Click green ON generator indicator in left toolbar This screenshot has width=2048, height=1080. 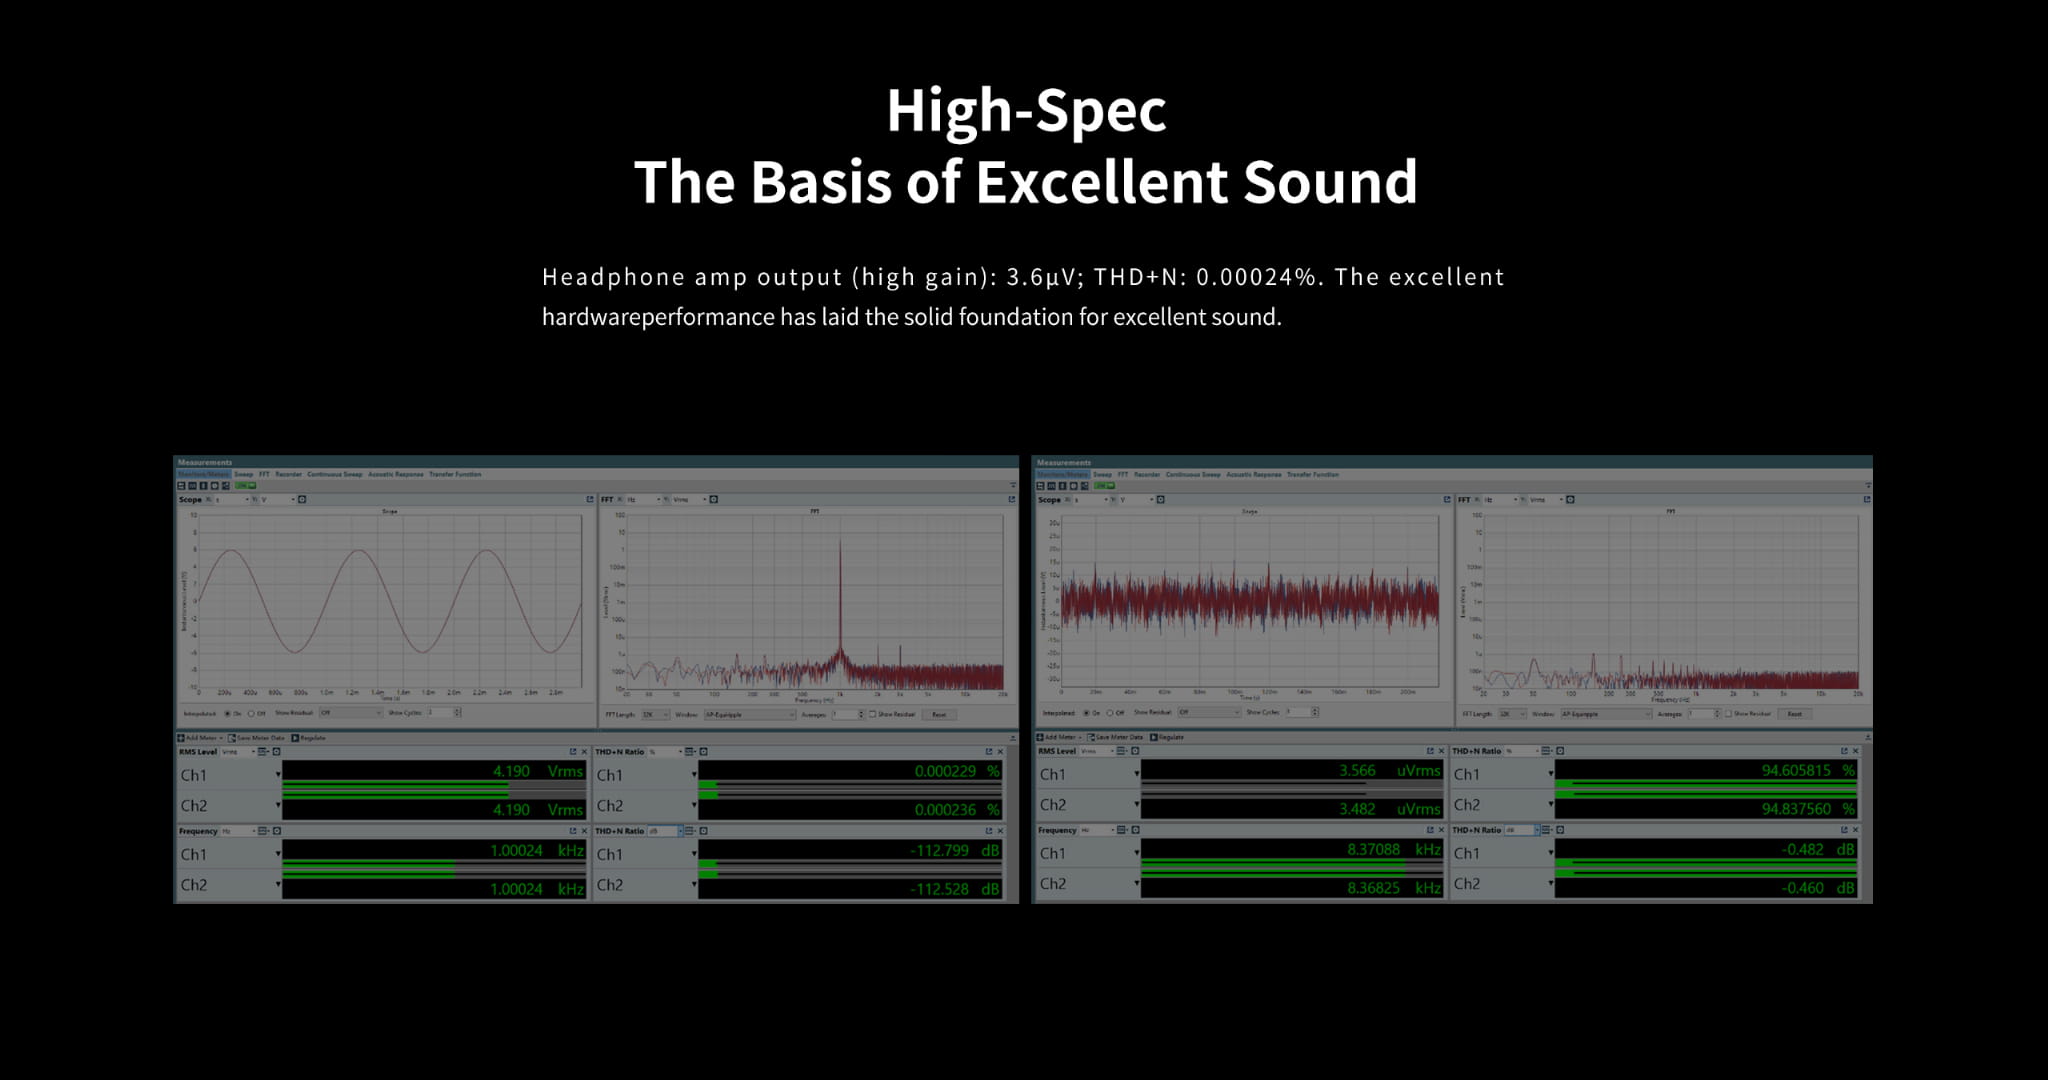[x=245, y=486]
